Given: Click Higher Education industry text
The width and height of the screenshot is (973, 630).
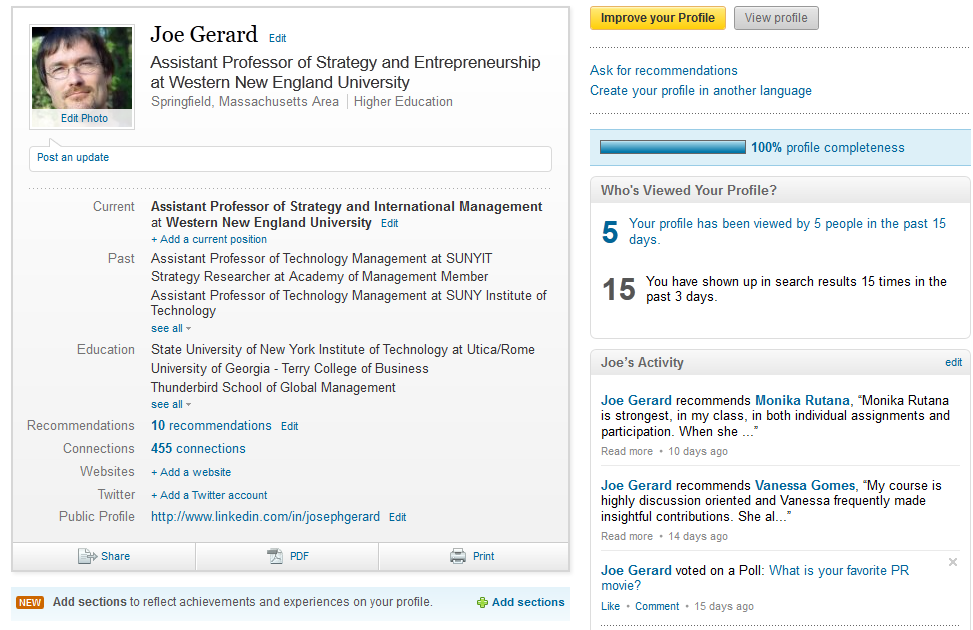Looking at the screenshot, I should 403,102.
